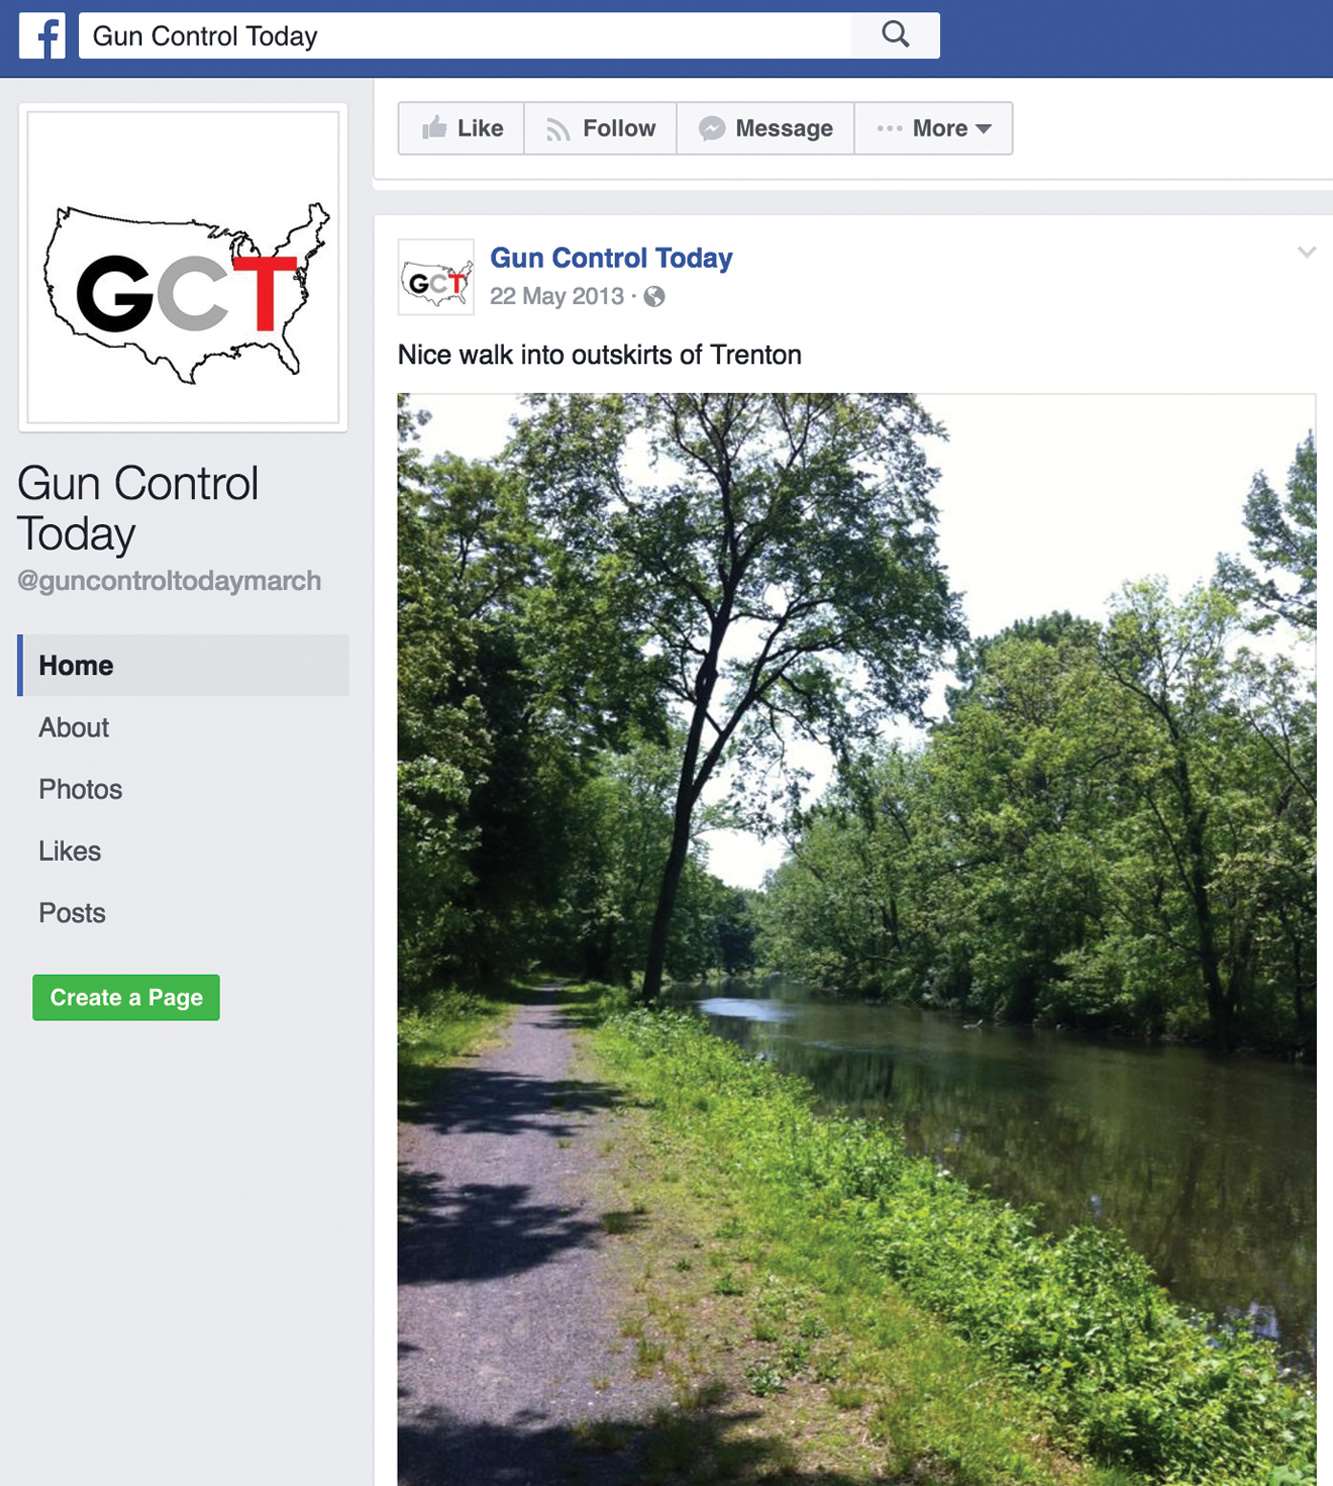The image size is (1333, 1486).
Task: Click the magnifying glass search icon
Action: click(x=895, y=35)
